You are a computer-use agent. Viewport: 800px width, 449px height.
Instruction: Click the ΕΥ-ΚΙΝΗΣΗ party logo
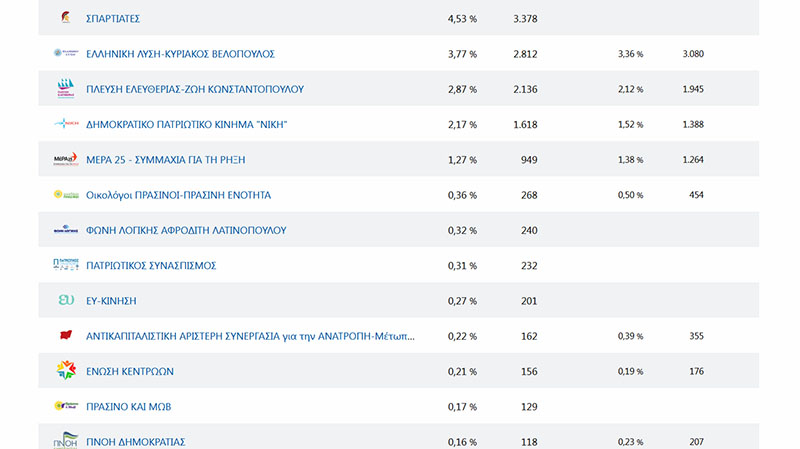pos(65,300)
